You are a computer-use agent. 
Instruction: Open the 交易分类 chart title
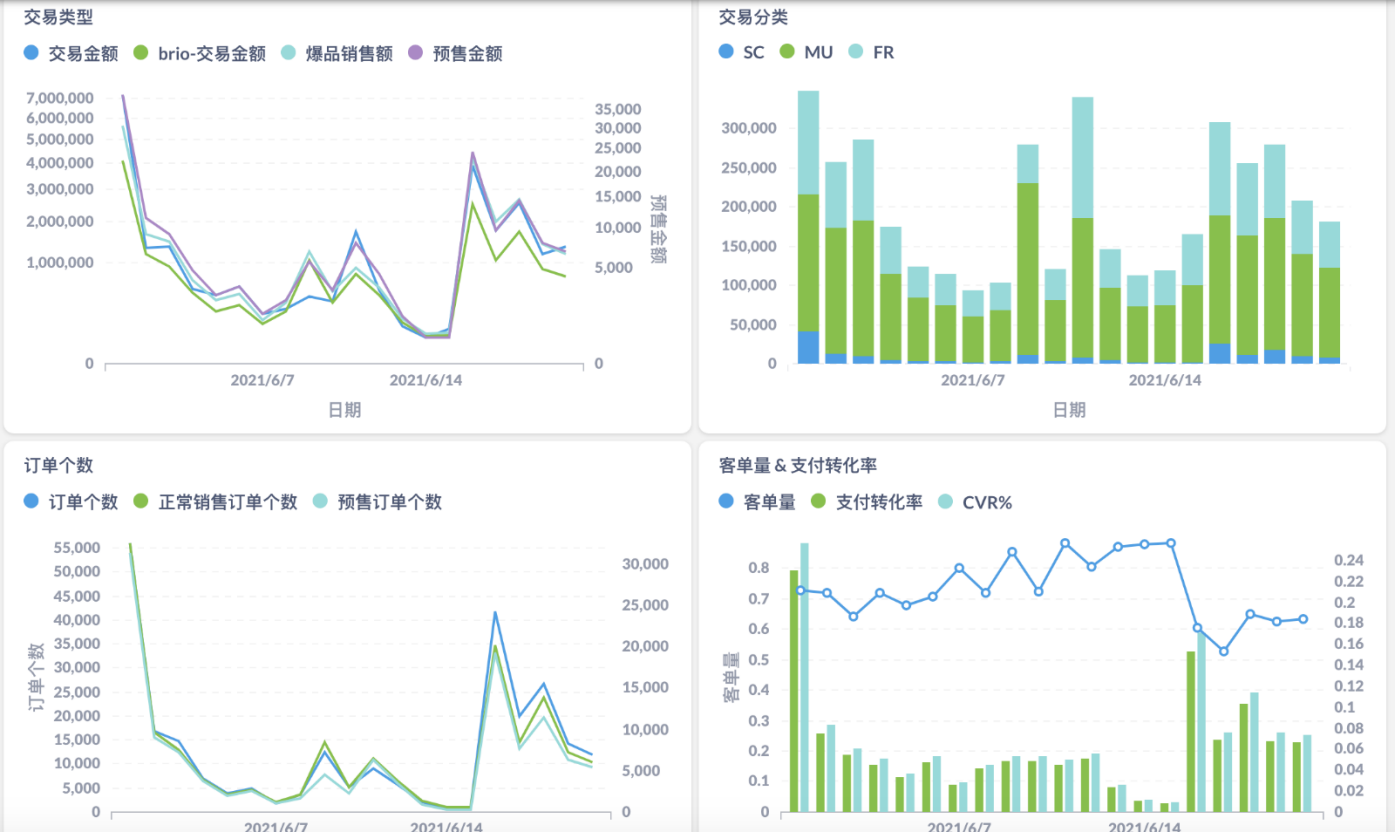tap(753, 17)
